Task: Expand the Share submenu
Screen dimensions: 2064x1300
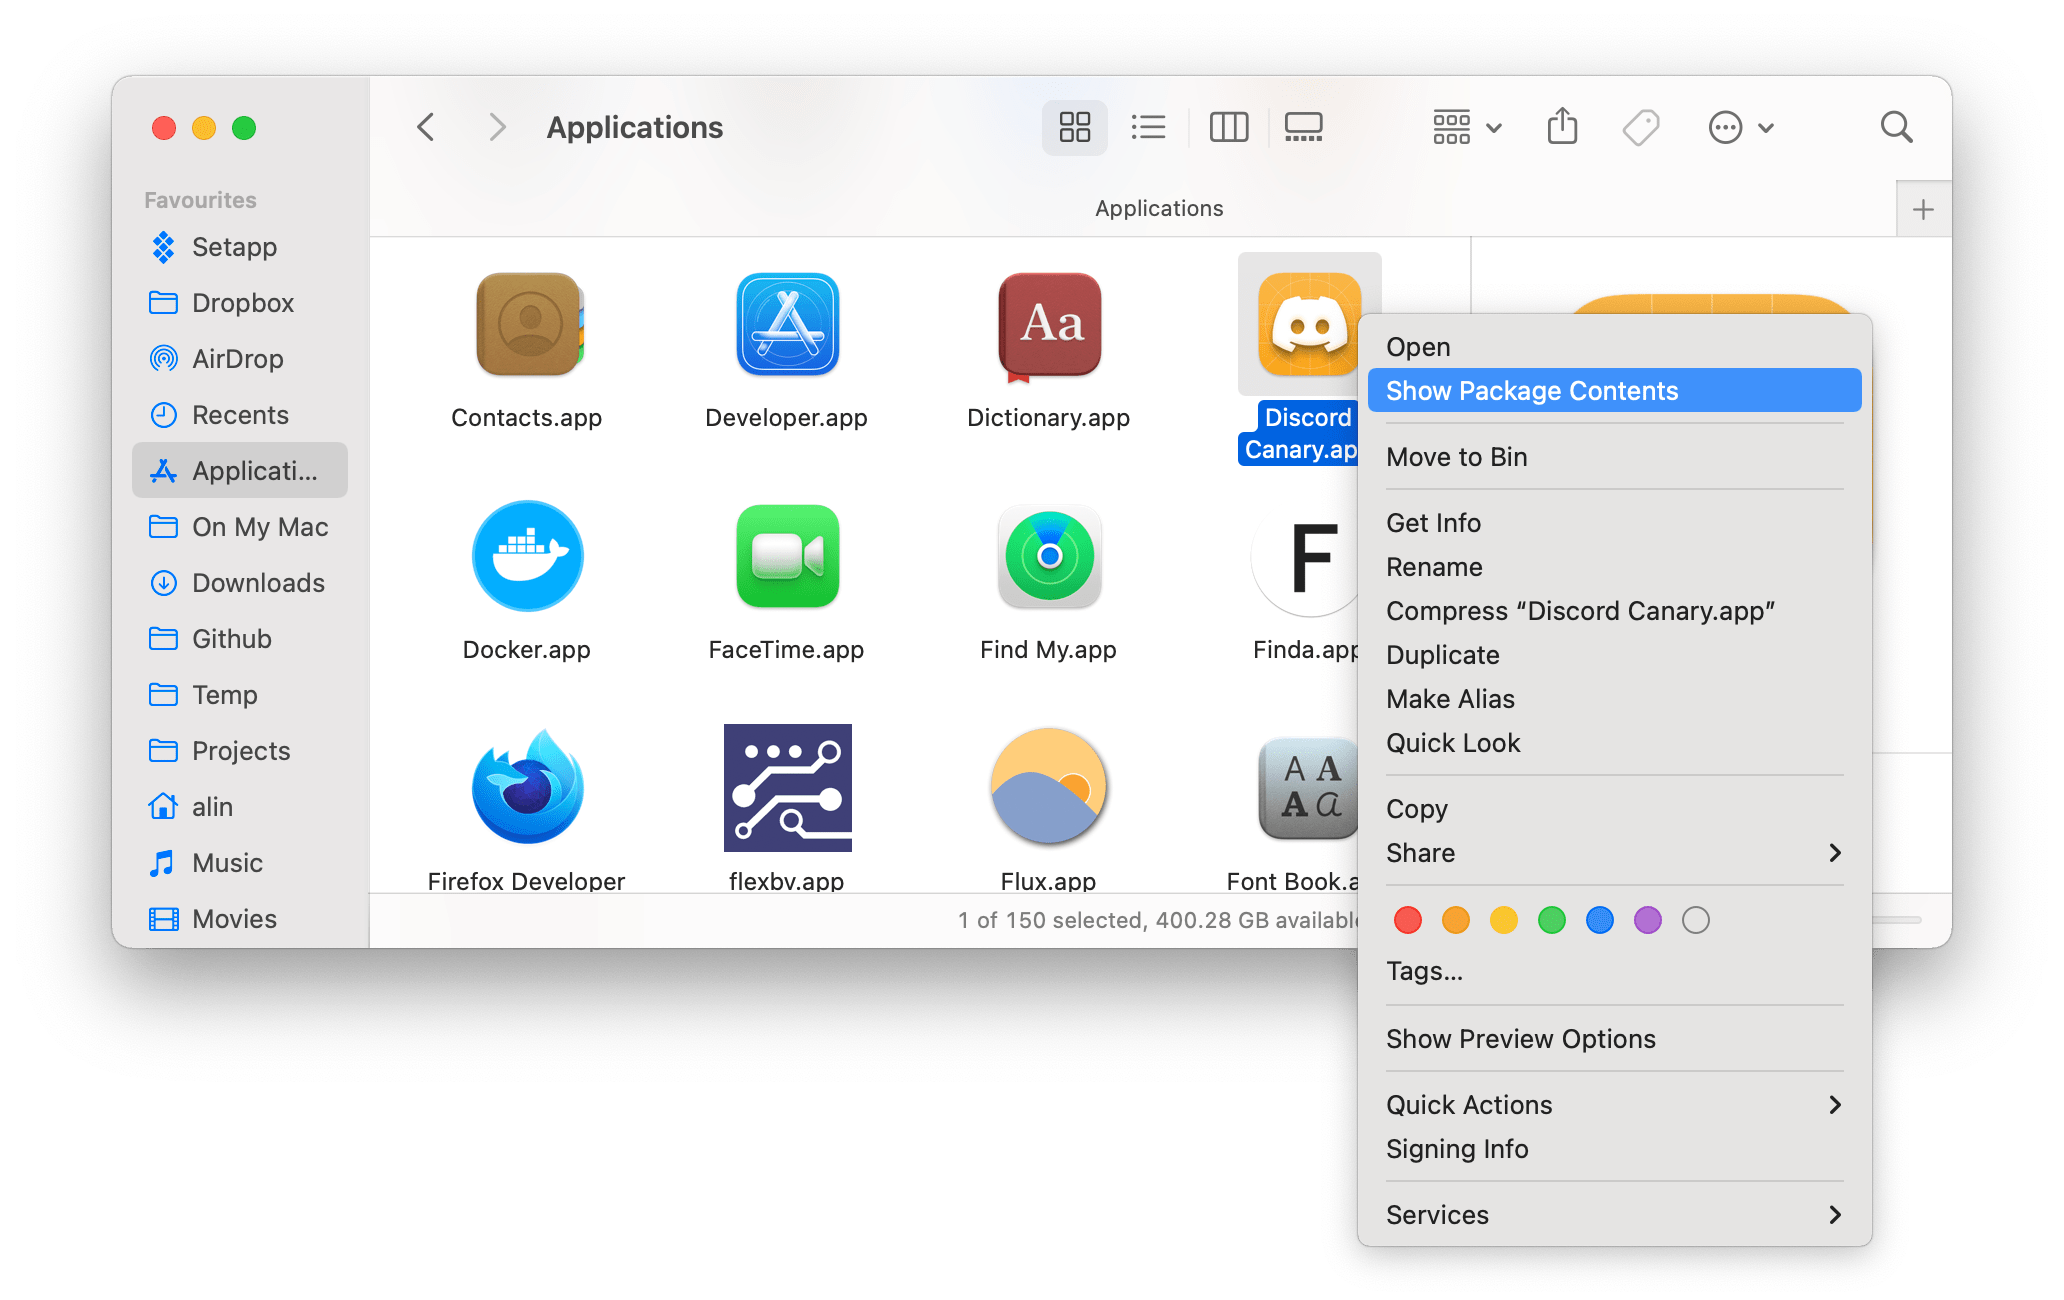Action: [x=1614, y=853]
